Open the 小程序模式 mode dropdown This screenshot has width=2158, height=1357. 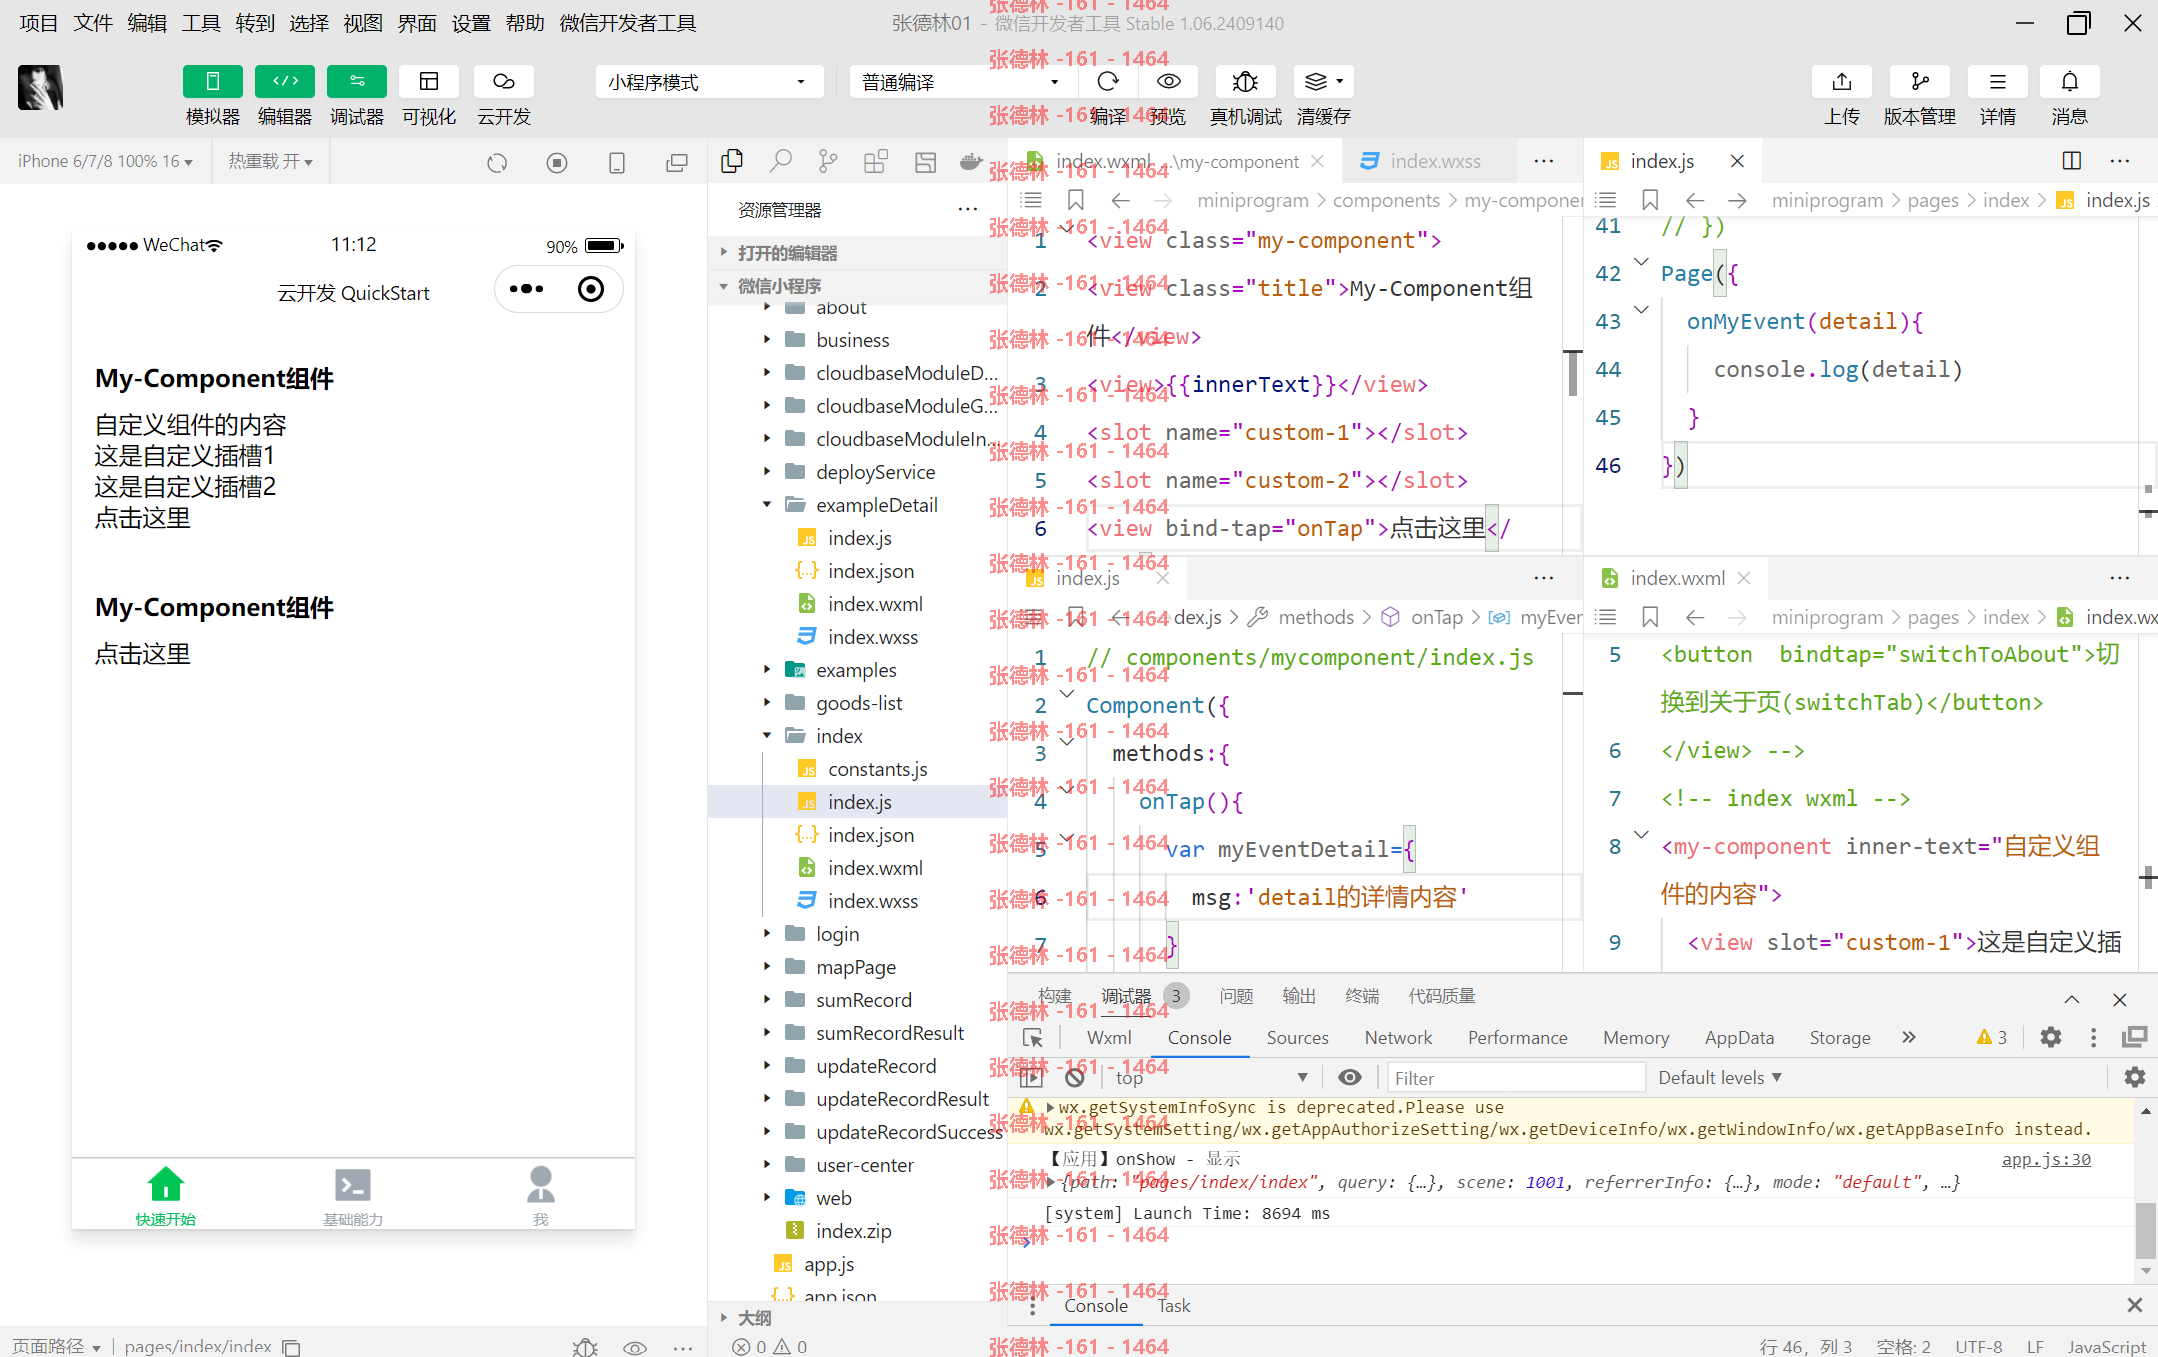(709, 82)
